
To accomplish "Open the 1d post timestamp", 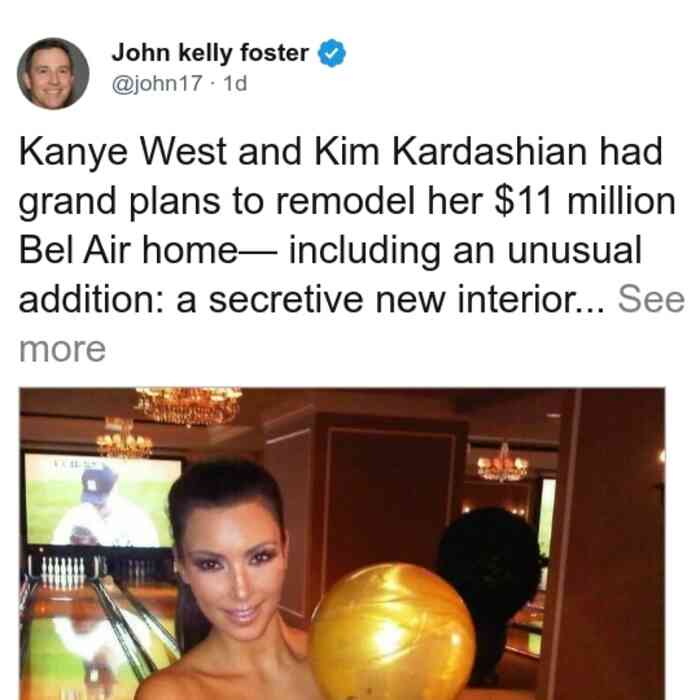I will 235,83.
